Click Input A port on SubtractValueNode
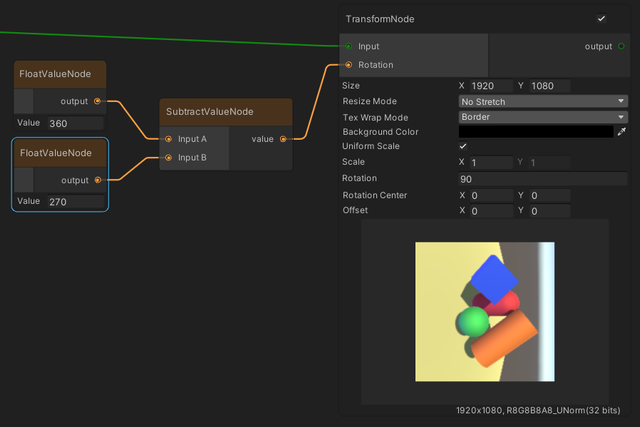Screen dimensions: 640x427 [168, 139]
